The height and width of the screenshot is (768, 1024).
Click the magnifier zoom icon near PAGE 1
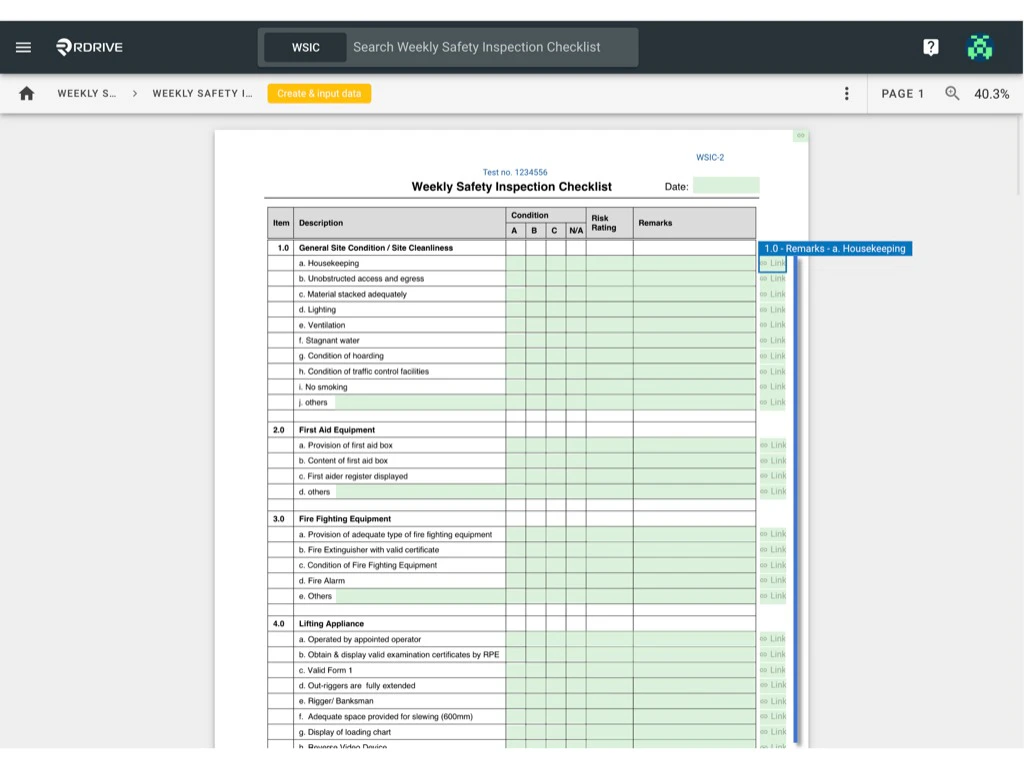[950, 93]
